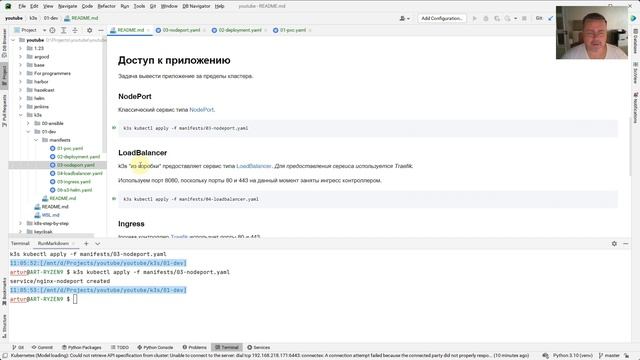Viewport: 640px width, 360px height.
Task: Run the 04-loadbalancer kubectl command gutter icon
Action: pos(114,199)
